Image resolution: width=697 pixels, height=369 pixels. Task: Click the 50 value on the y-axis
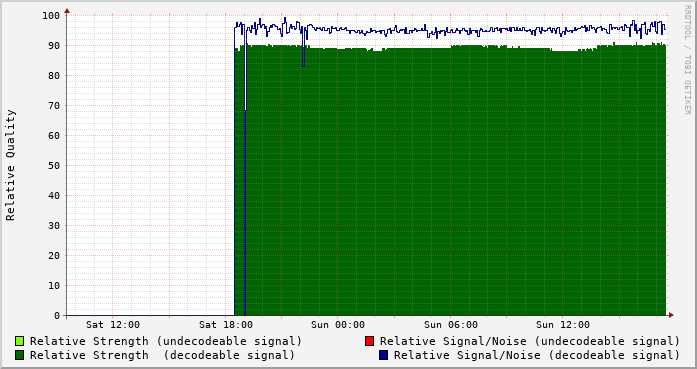pyautogui.click(x=54, y=165)
